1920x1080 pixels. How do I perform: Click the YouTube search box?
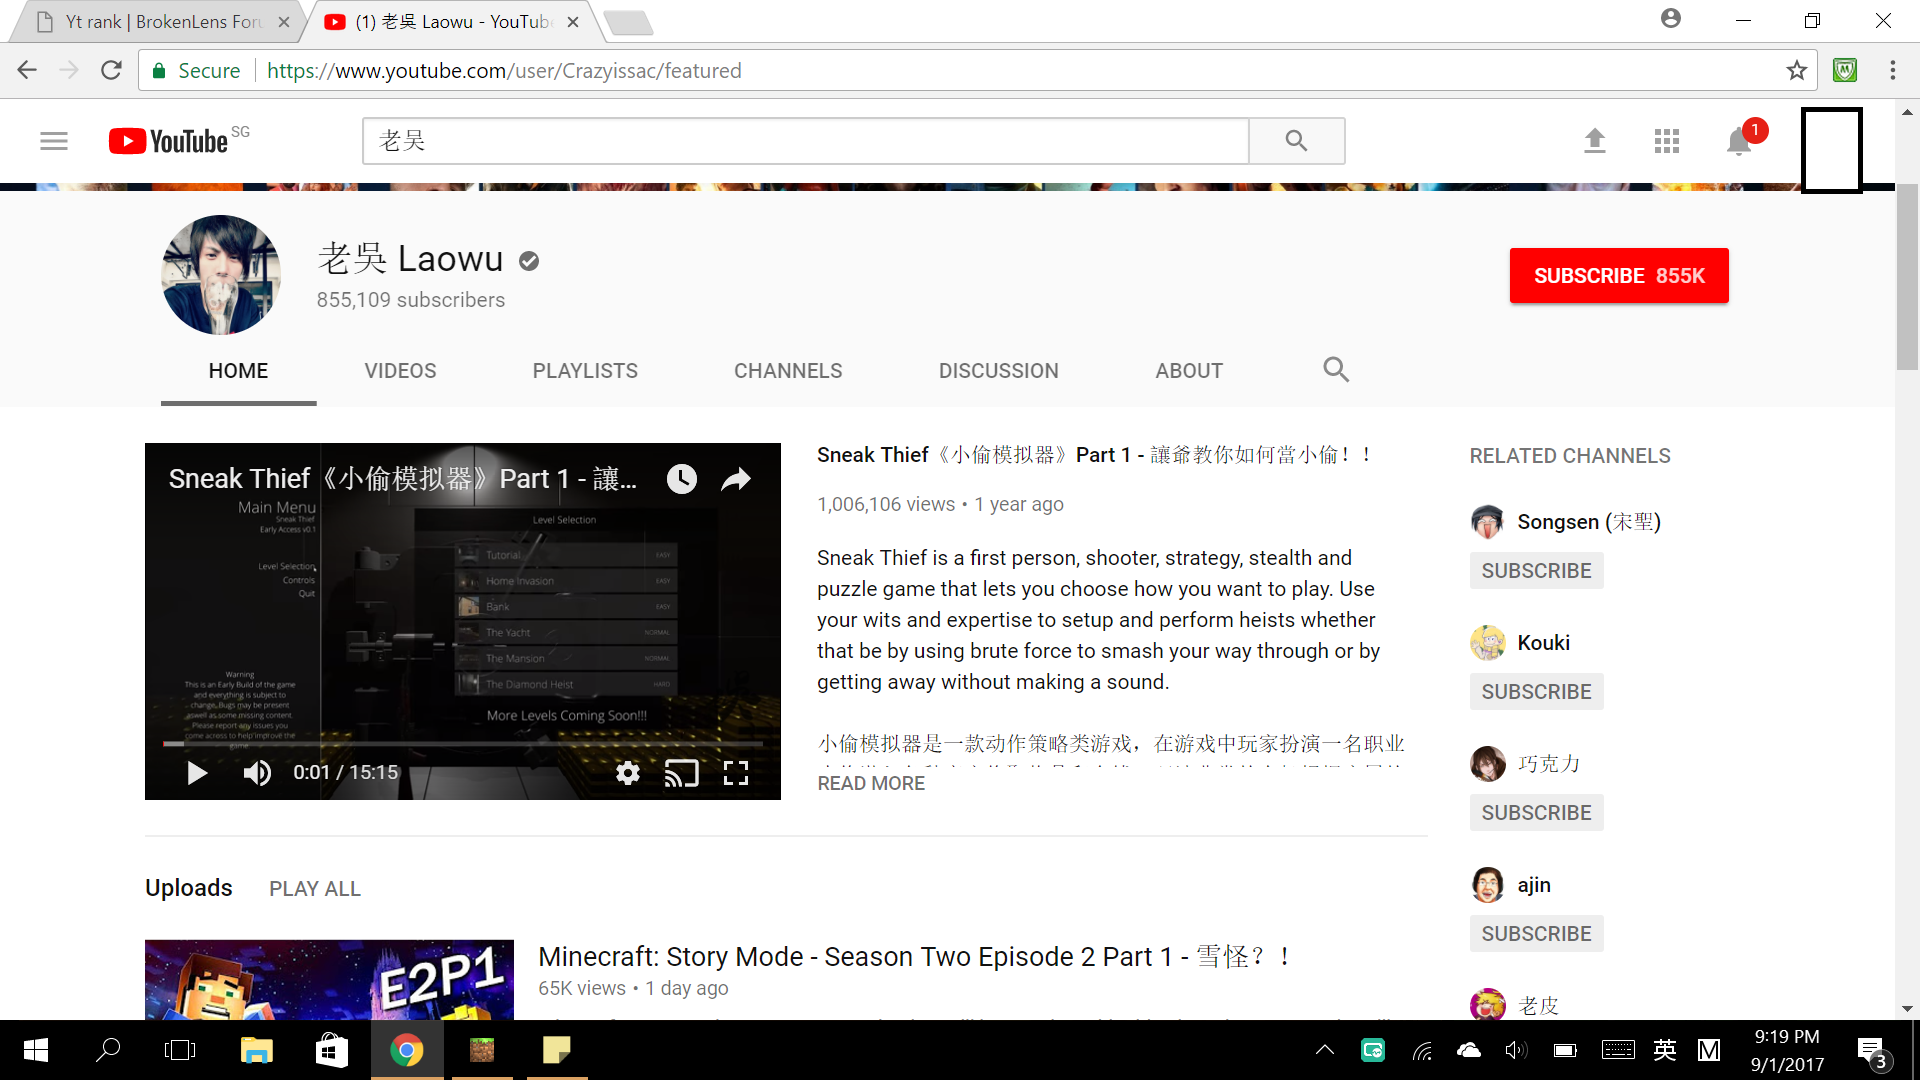tap(806, 141)
